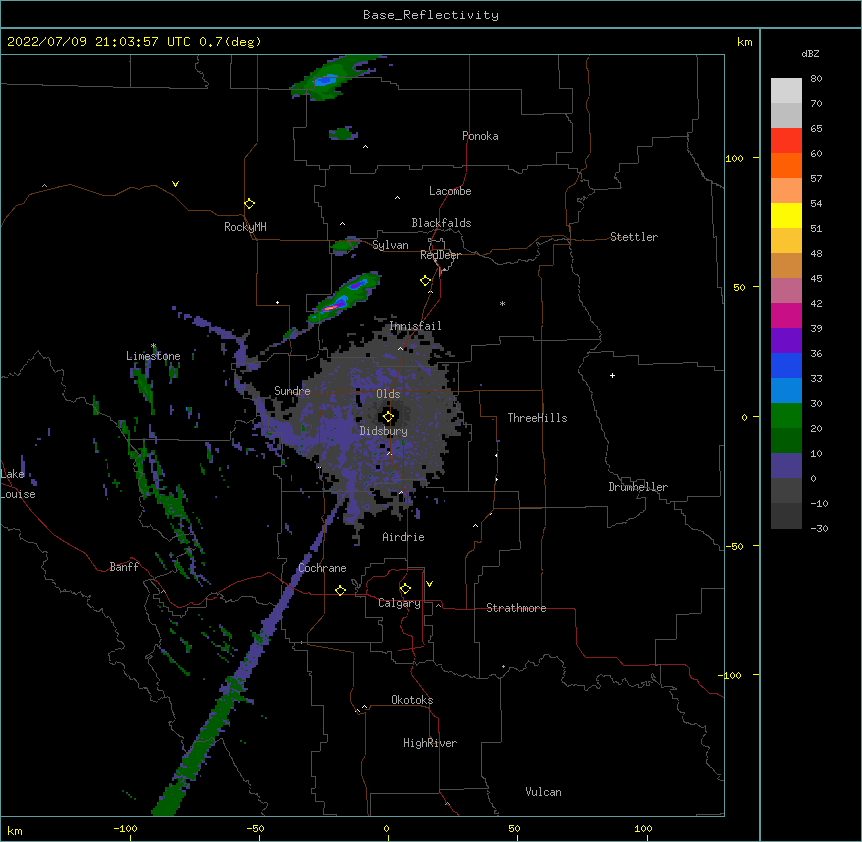
Task: Click the ThreeHills label
Action: point(537,418)
